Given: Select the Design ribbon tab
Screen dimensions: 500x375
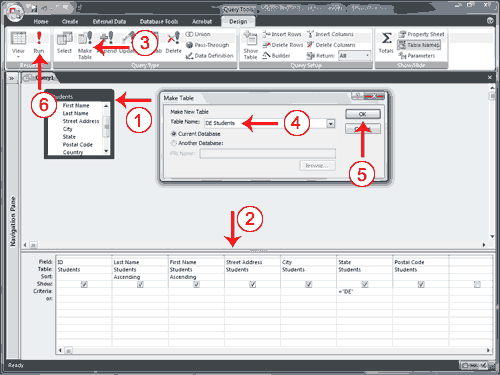Looking at the screenshot, I should pos(238,21).
